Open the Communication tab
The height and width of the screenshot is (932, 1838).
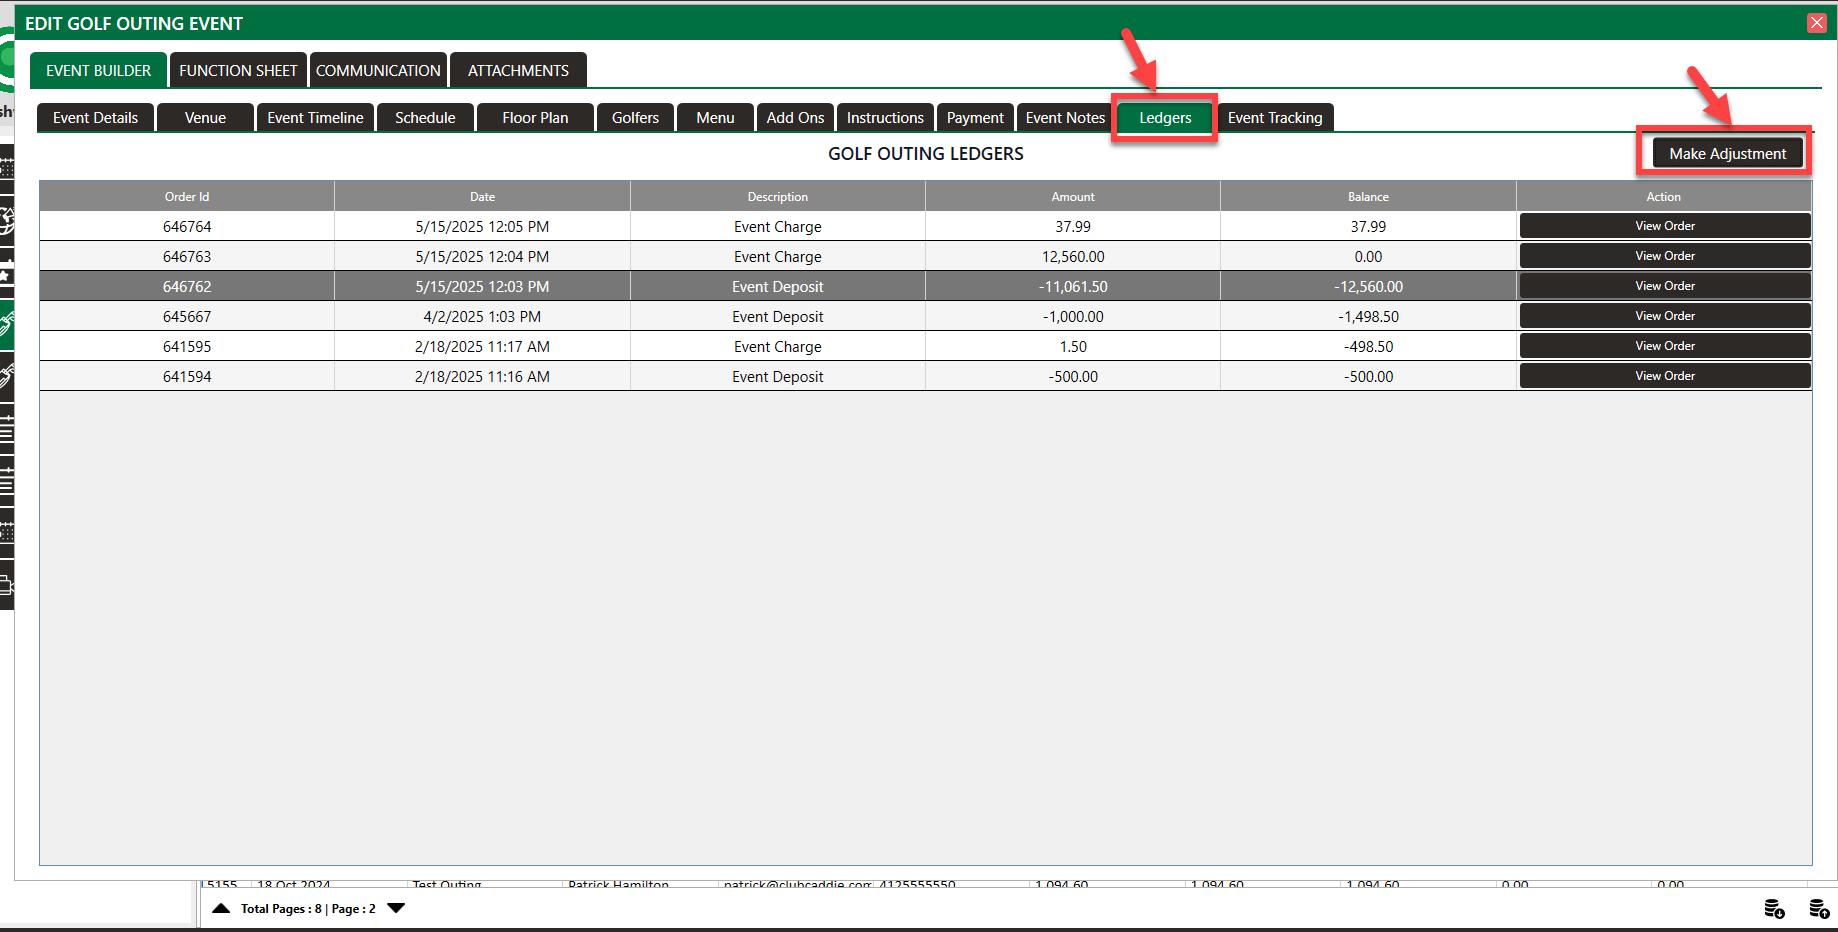click(x=378, y=70)
